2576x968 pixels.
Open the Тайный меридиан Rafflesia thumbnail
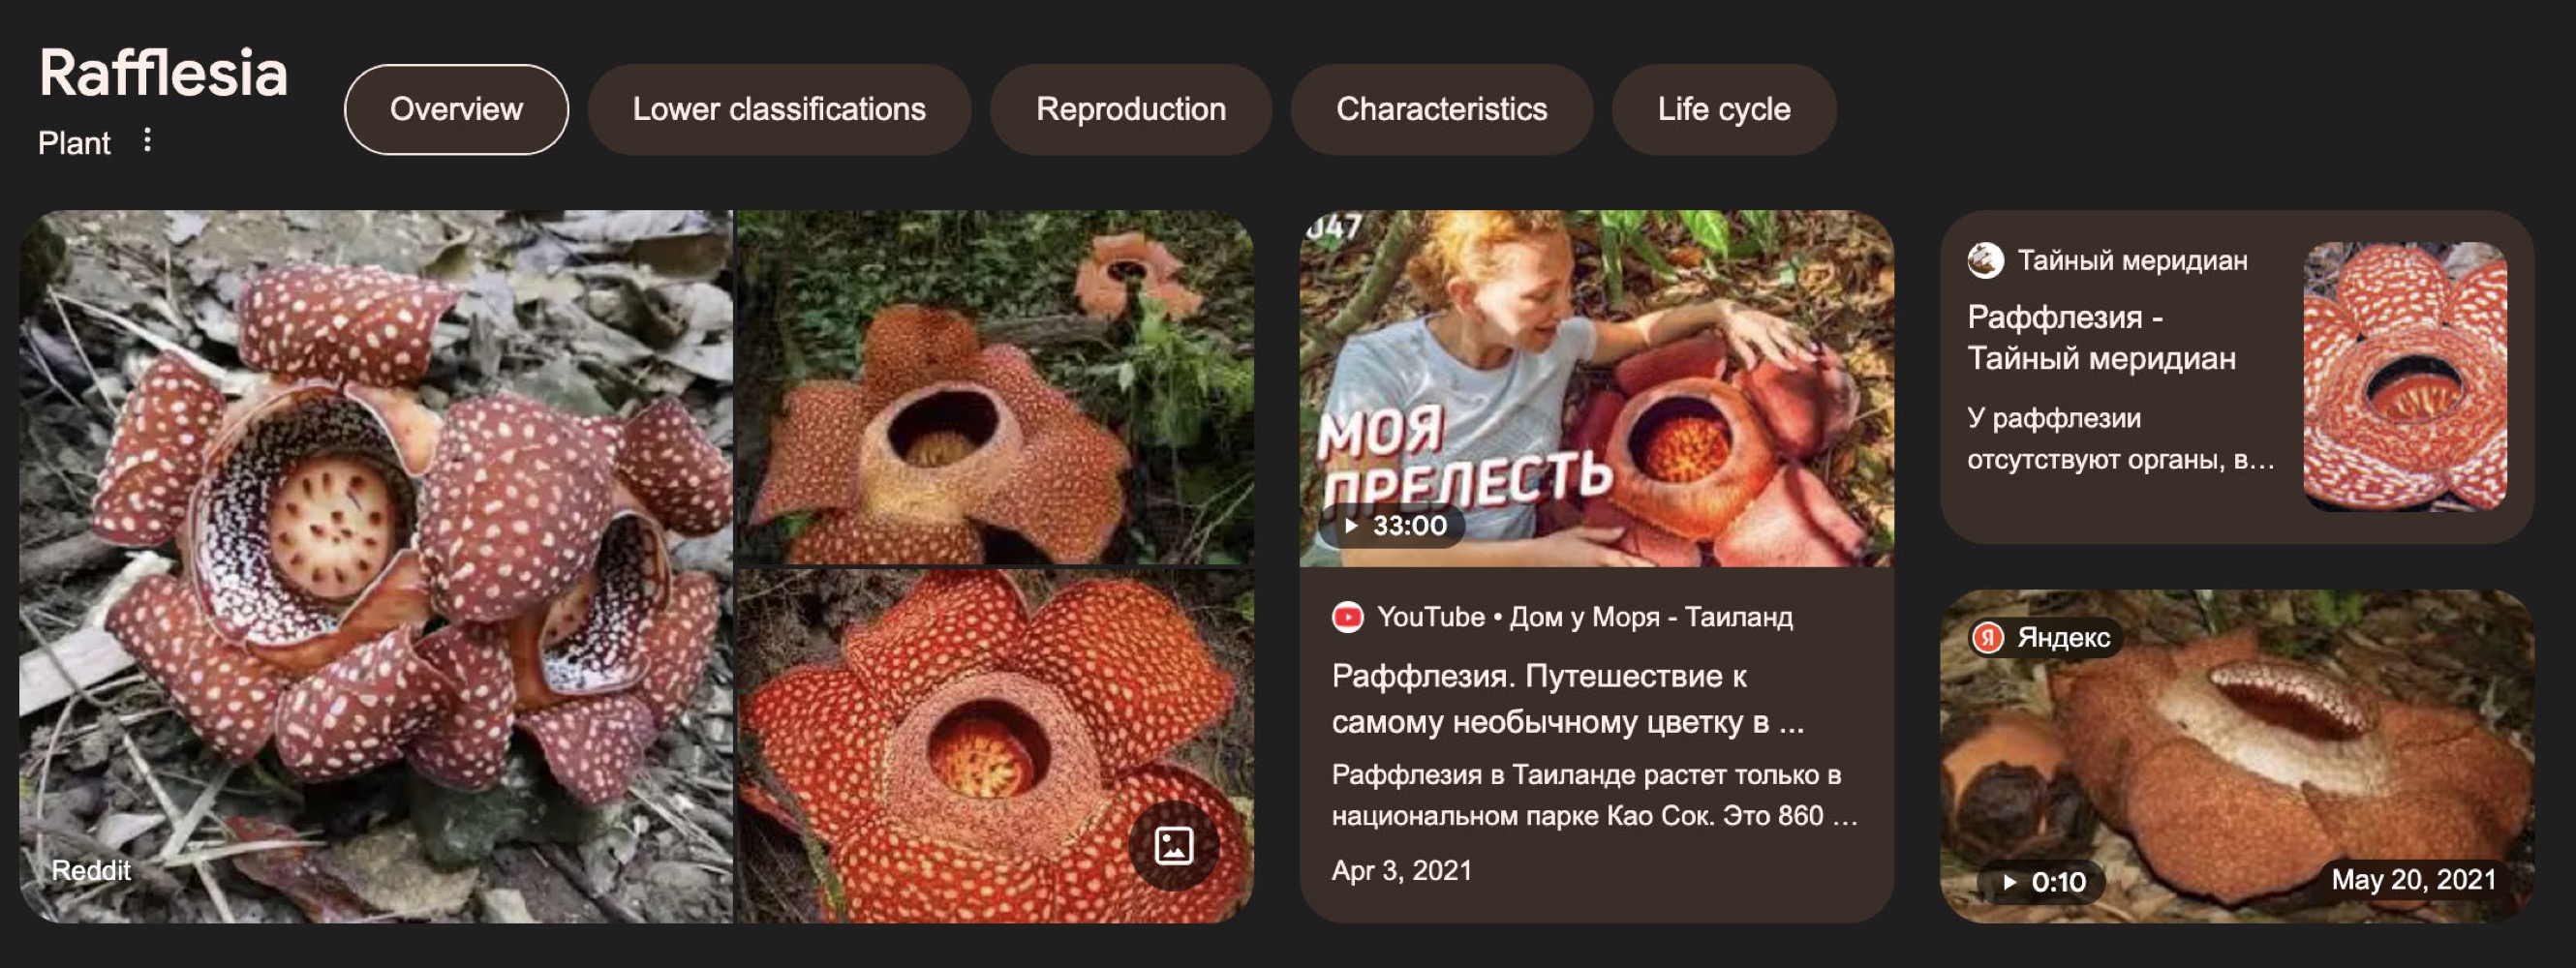click(2404, 376)
